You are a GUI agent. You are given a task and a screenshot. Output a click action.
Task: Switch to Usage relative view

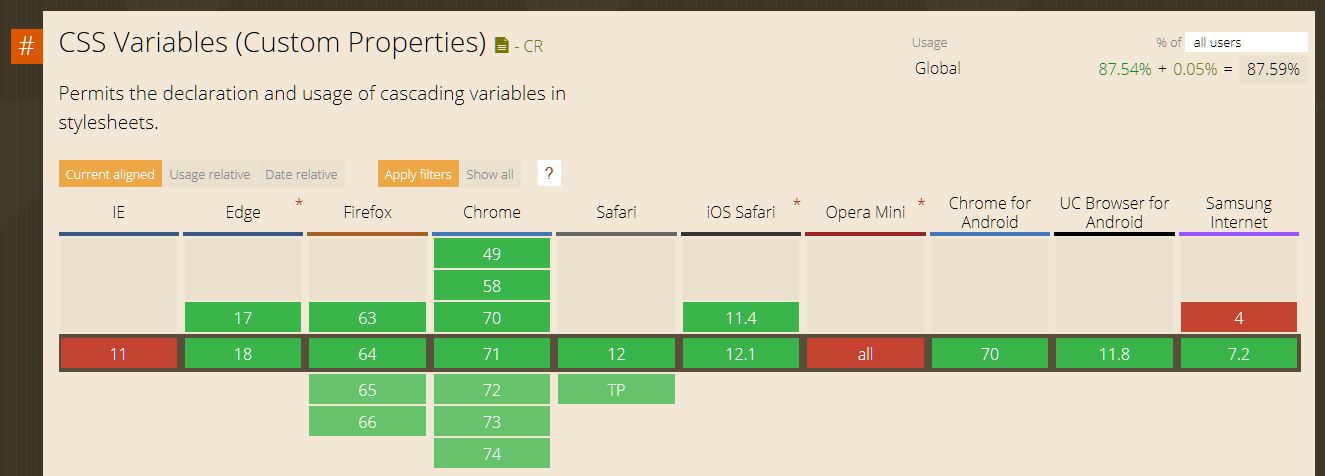pos(209,174)
